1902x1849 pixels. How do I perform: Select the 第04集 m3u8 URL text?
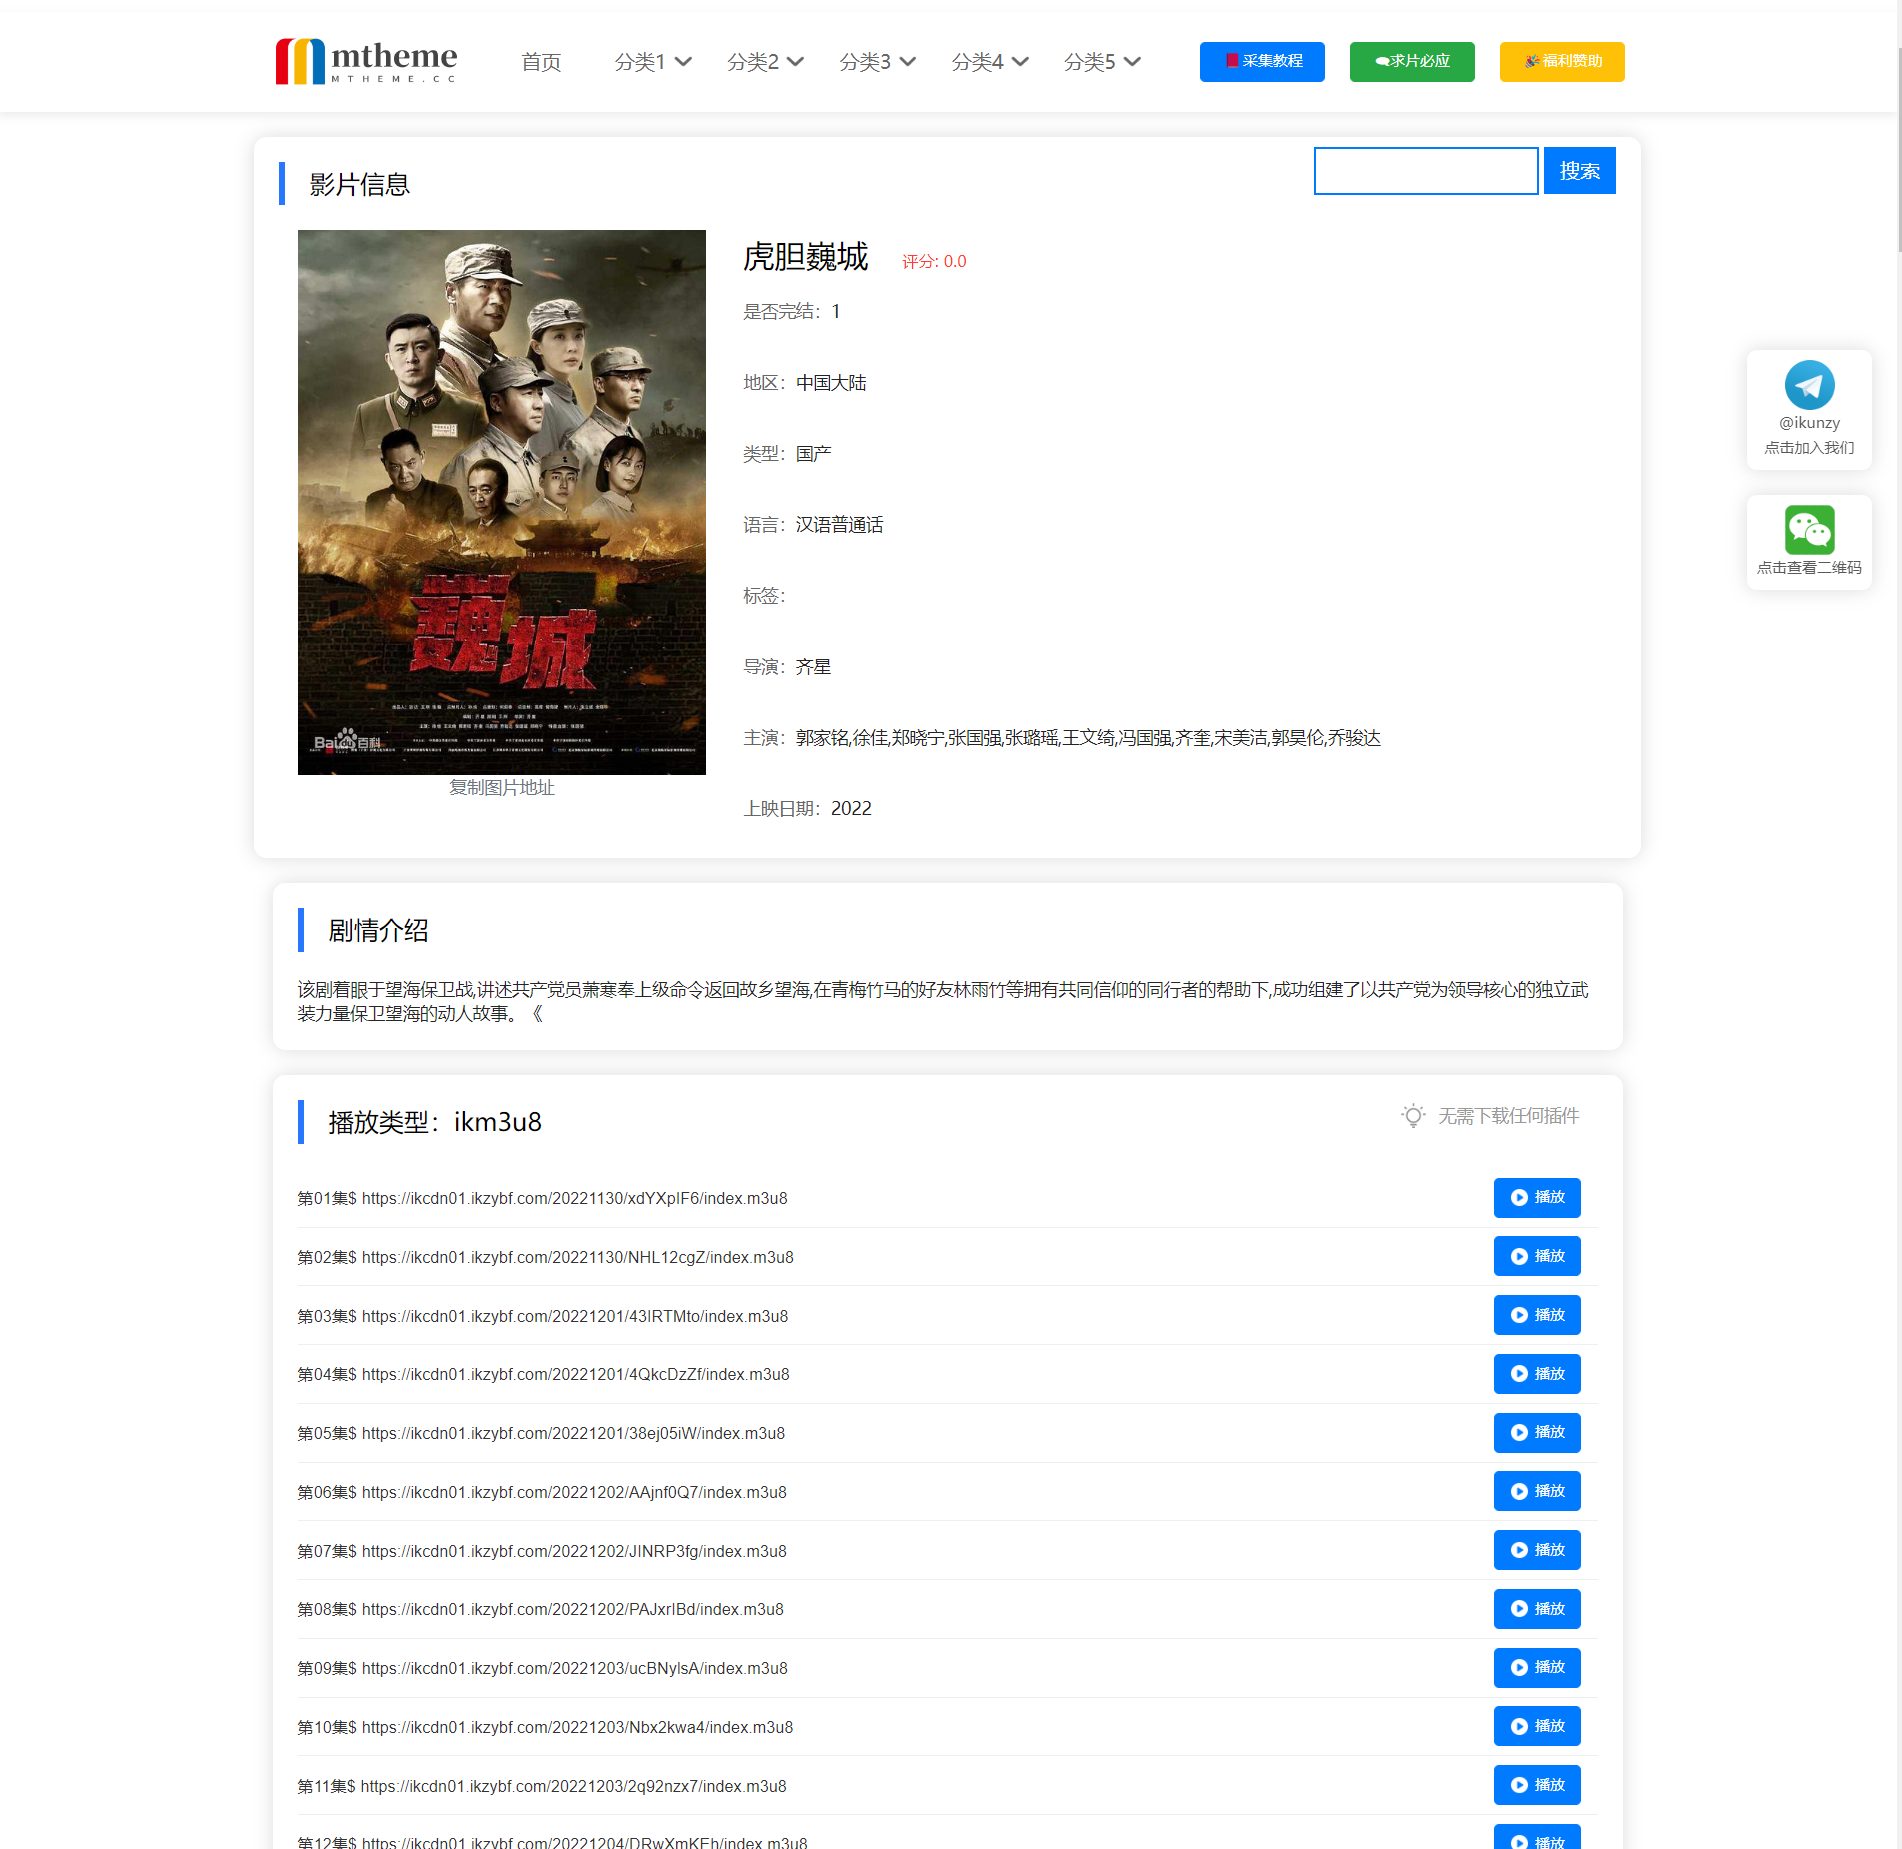(576, 1375)
